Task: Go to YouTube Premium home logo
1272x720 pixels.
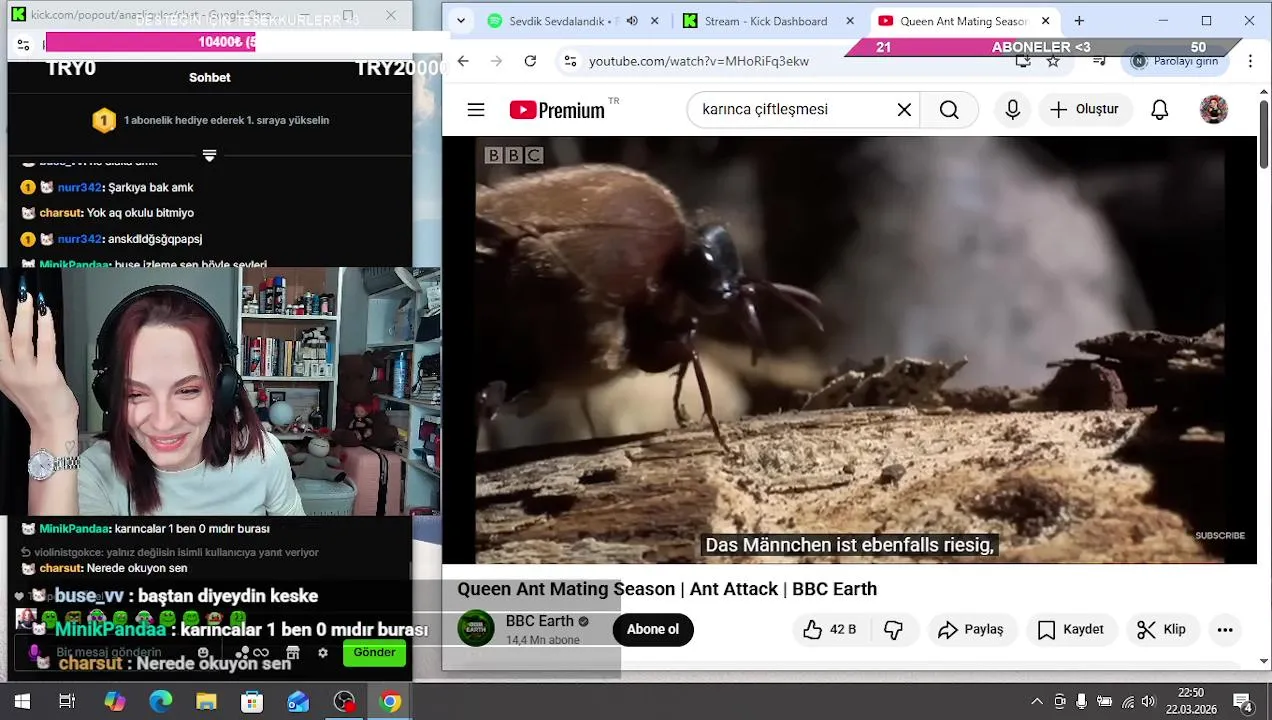Action: pos(558,110)
